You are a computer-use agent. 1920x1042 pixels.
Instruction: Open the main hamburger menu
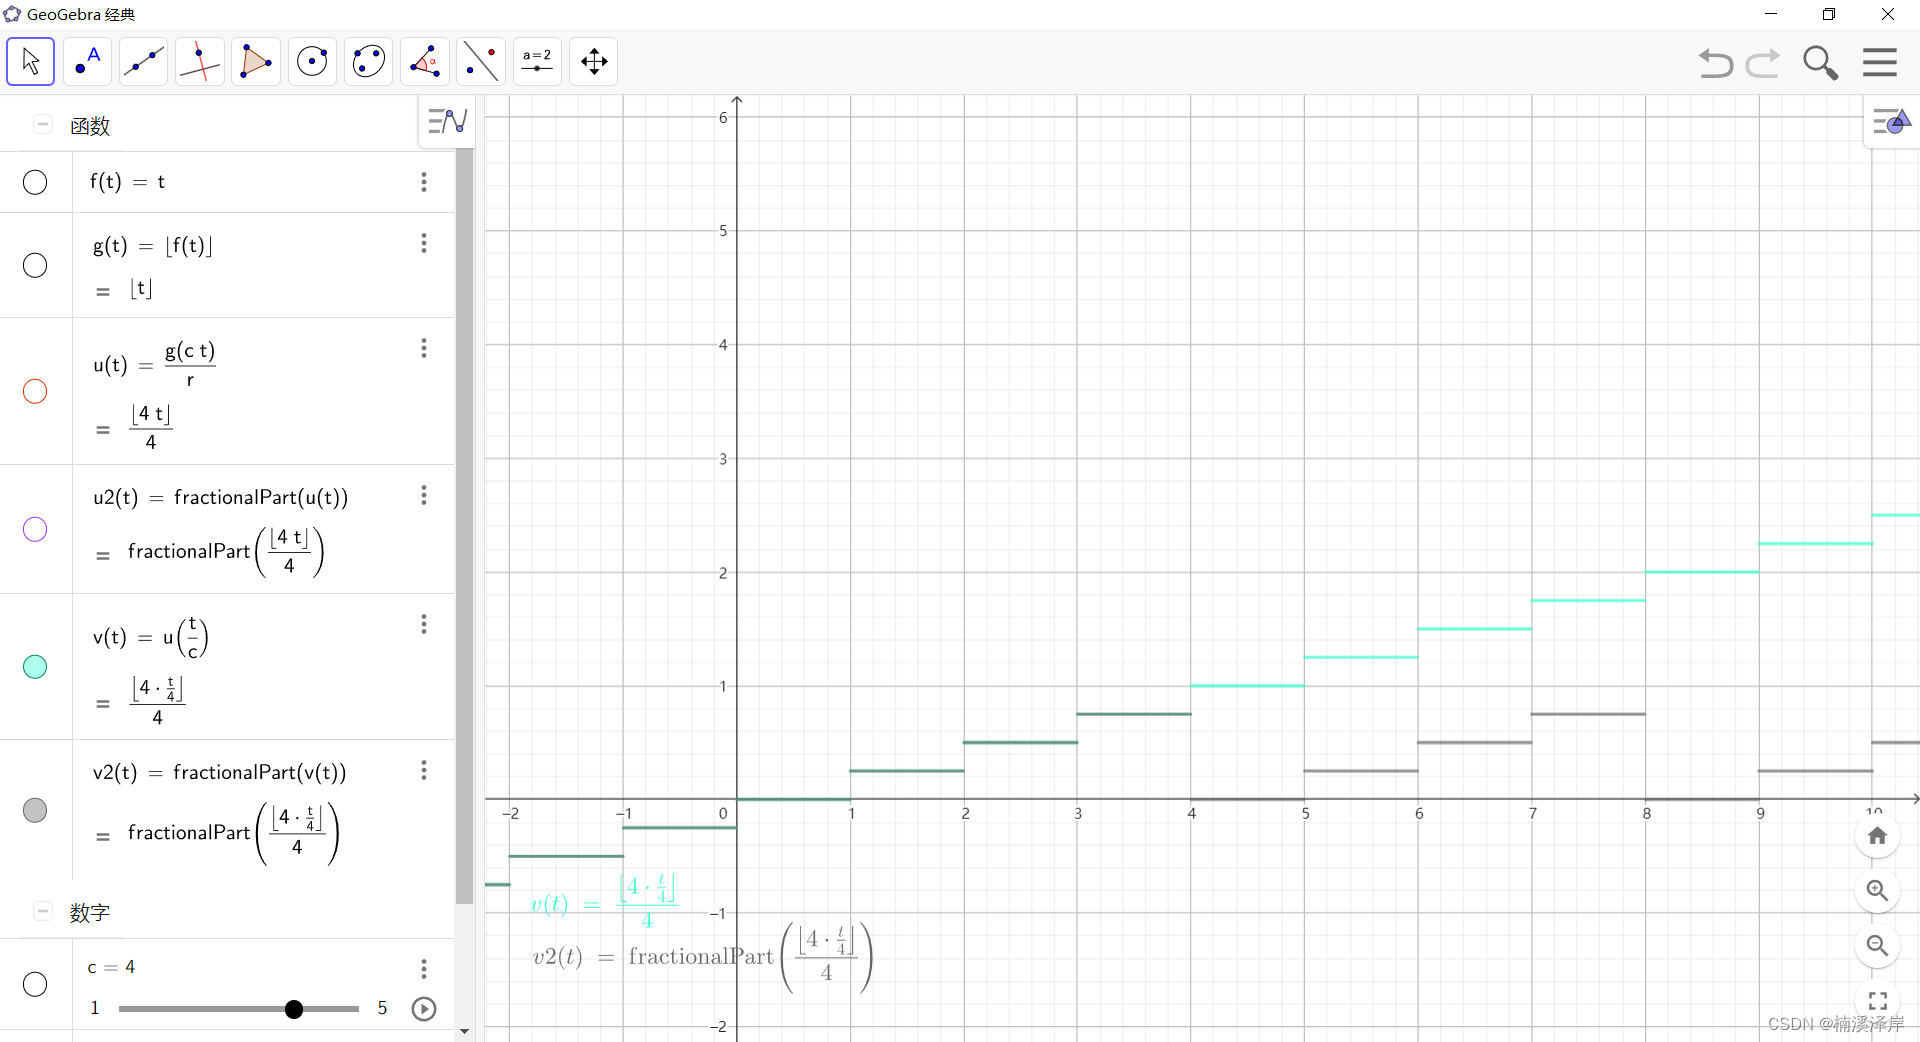1880,62
